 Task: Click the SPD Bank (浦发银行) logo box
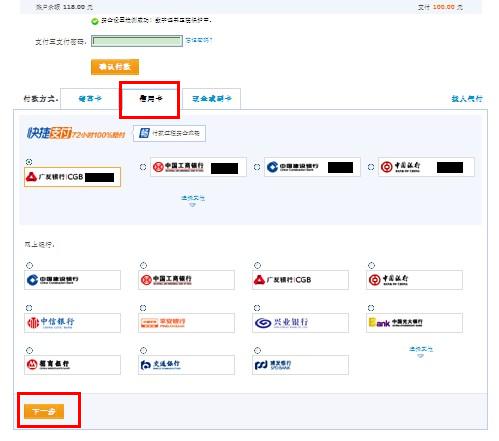(x=300, y=365)
